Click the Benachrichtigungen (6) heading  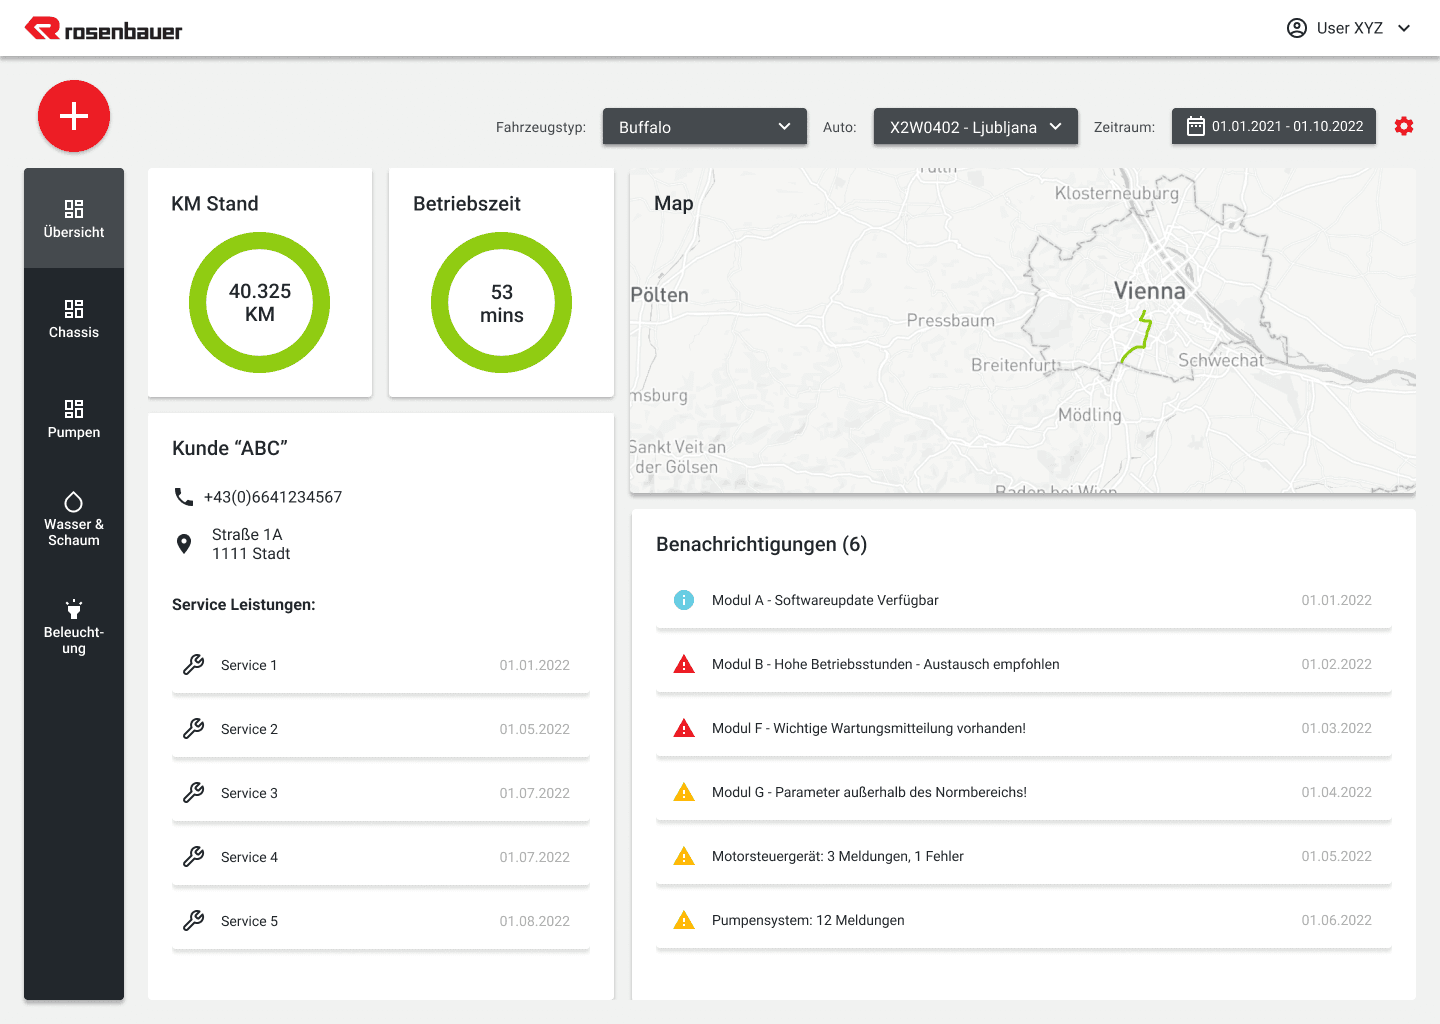pyautogui.click(x=761, y=544)
